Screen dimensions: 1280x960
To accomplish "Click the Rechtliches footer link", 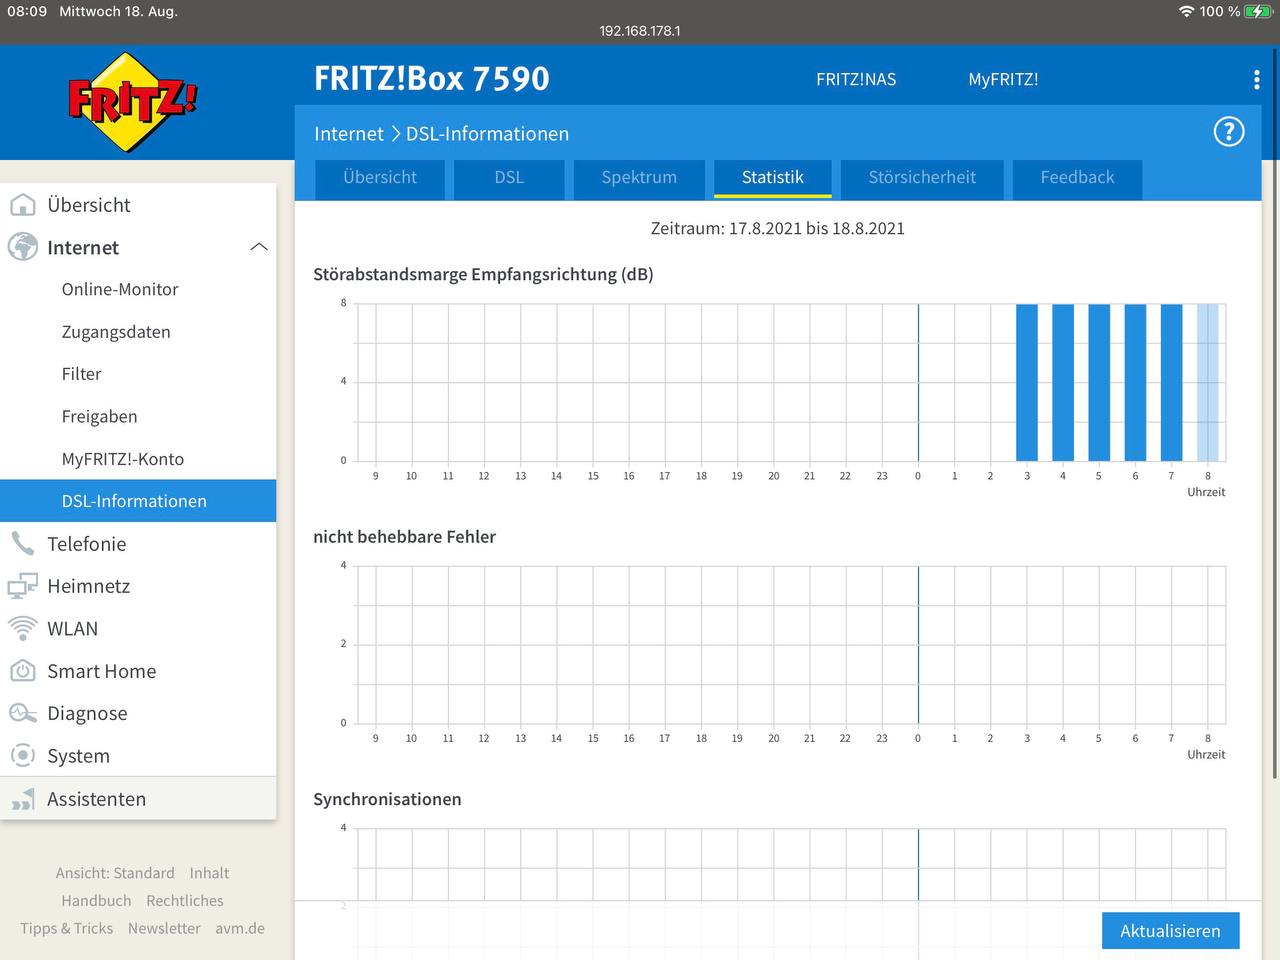I will (185, 901).
